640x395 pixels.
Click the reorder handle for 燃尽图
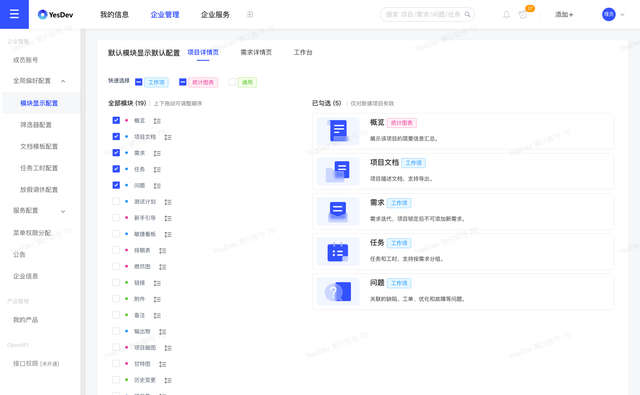162,267
